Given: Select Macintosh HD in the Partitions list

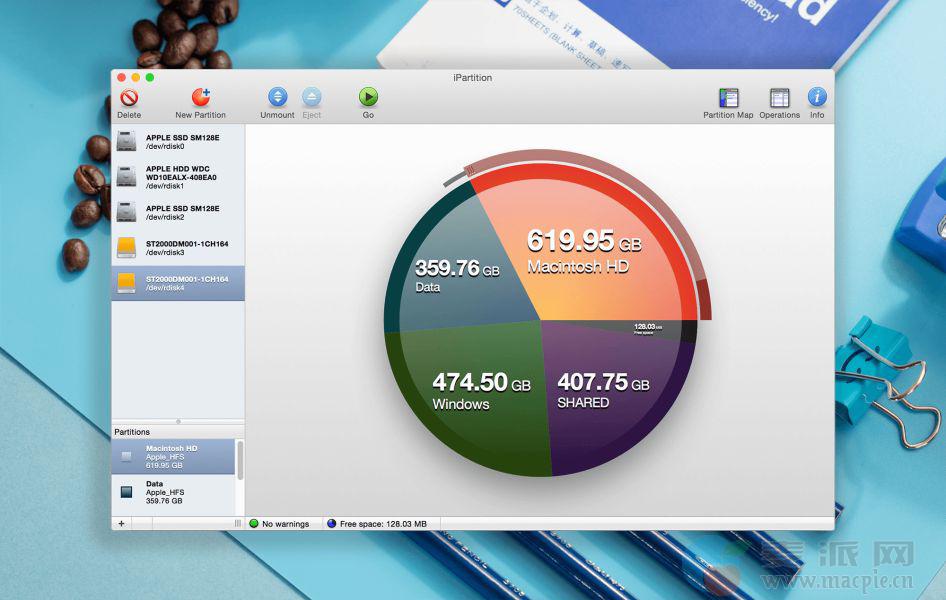Looking at the screenshot, I should [175, 456].
